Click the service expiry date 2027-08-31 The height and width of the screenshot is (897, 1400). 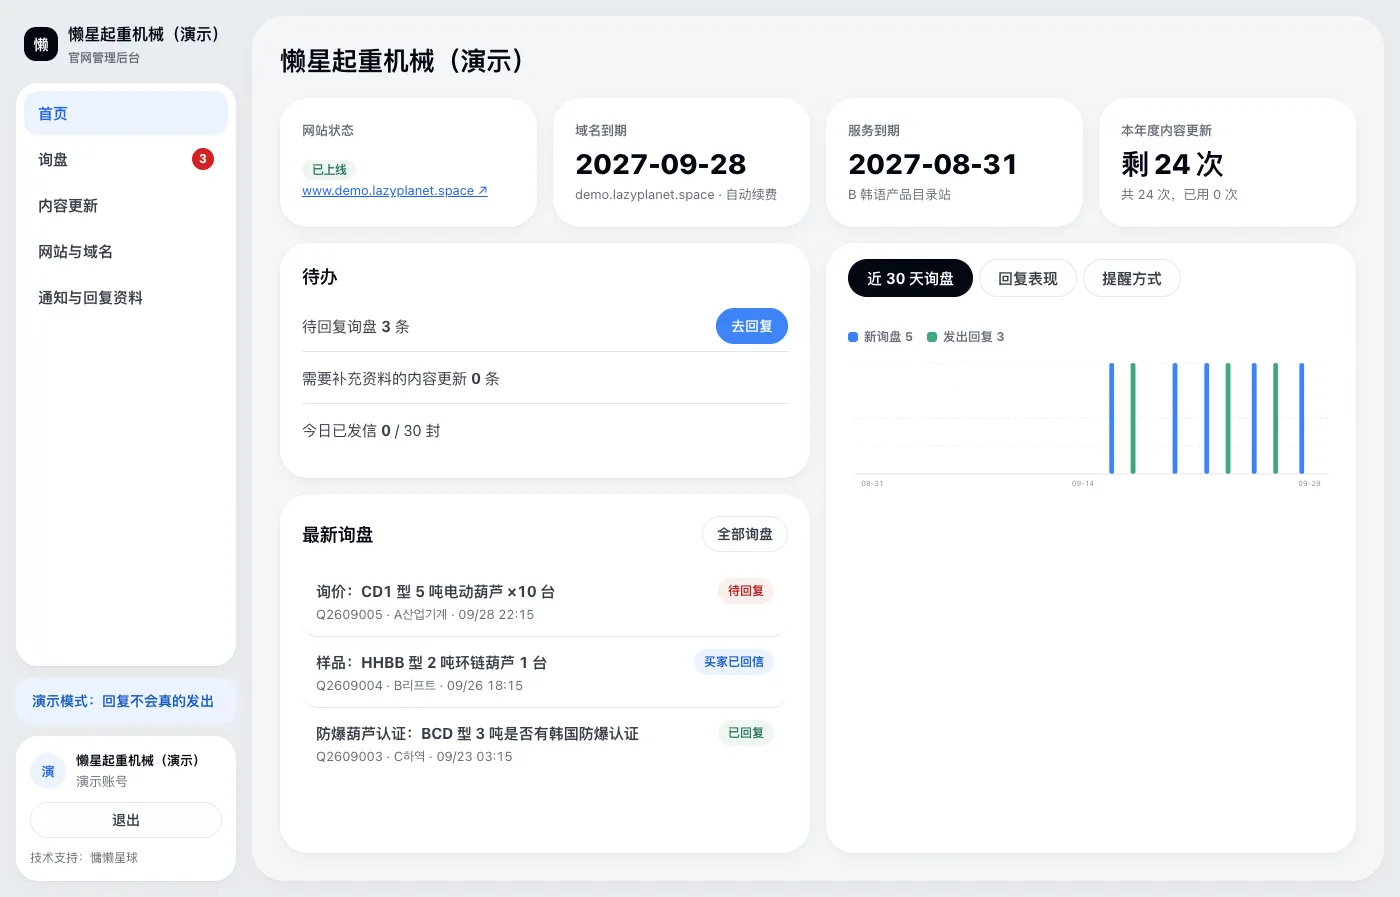point(933,164)
